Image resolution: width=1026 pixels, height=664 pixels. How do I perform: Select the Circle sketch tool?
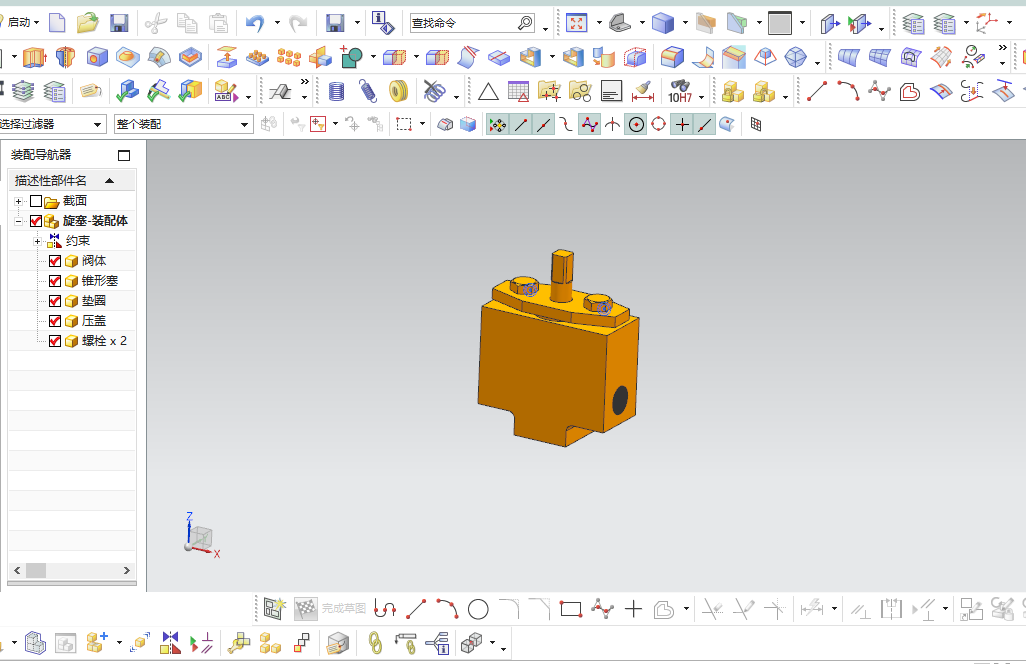tap(478, 610)
